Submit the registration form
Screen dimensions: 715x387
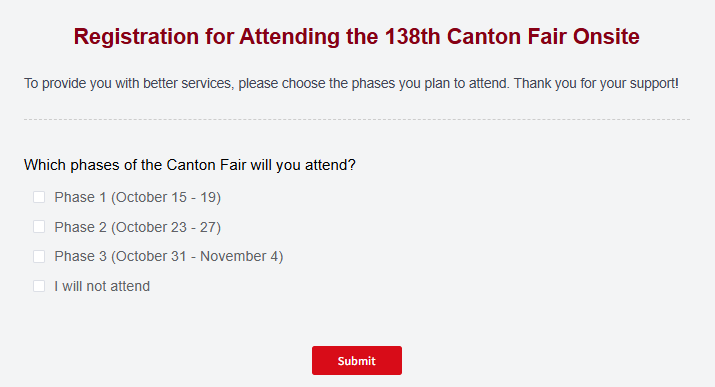tap(357, 361)
